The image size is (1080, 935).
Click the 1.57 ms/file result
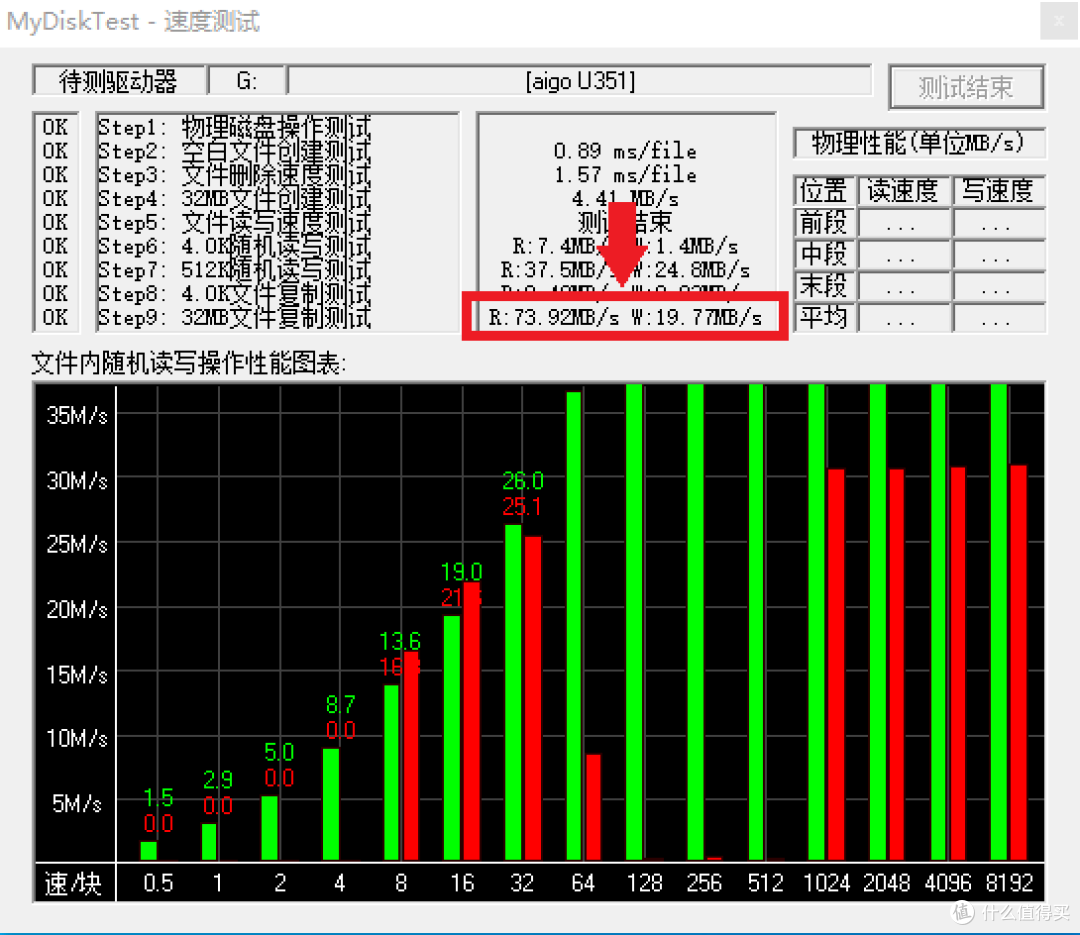tap(625, 175)
